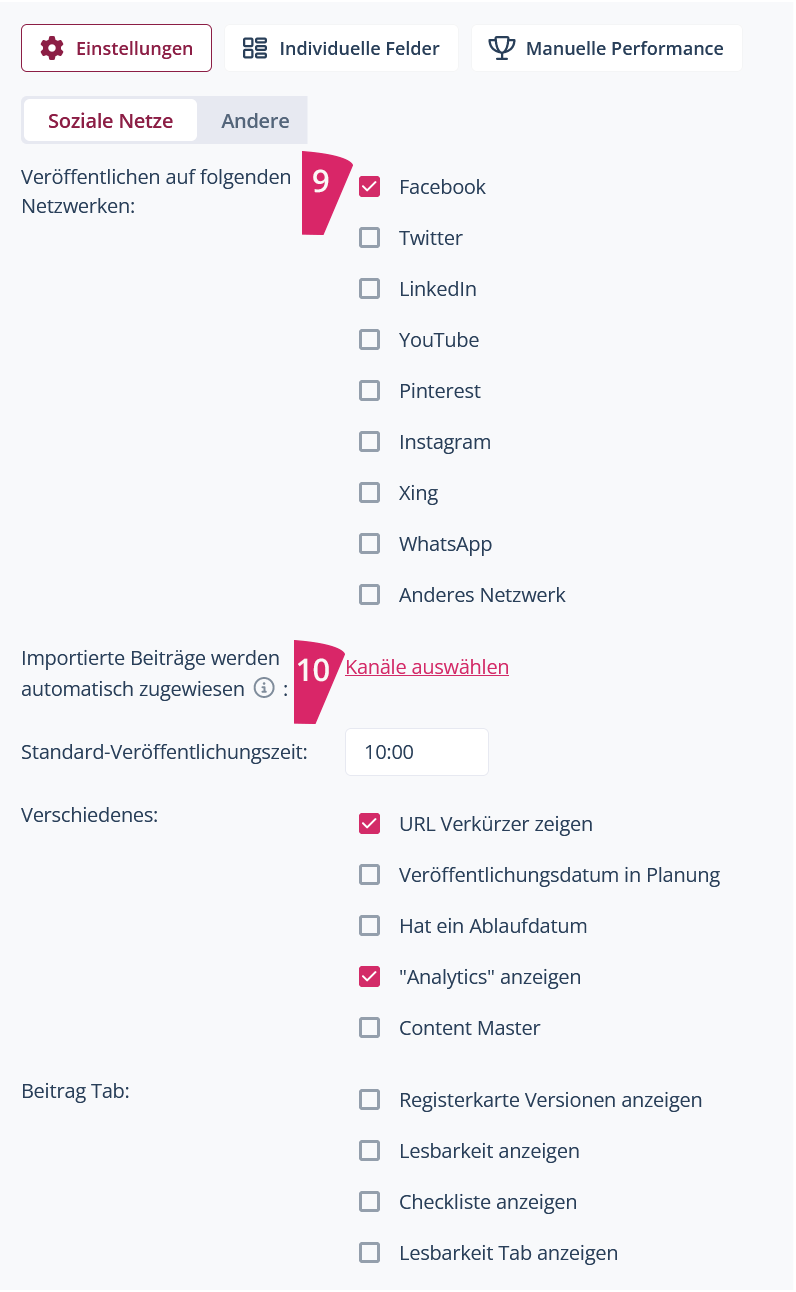Switch to the Soziale Netze tab

[x=111, y=121]
